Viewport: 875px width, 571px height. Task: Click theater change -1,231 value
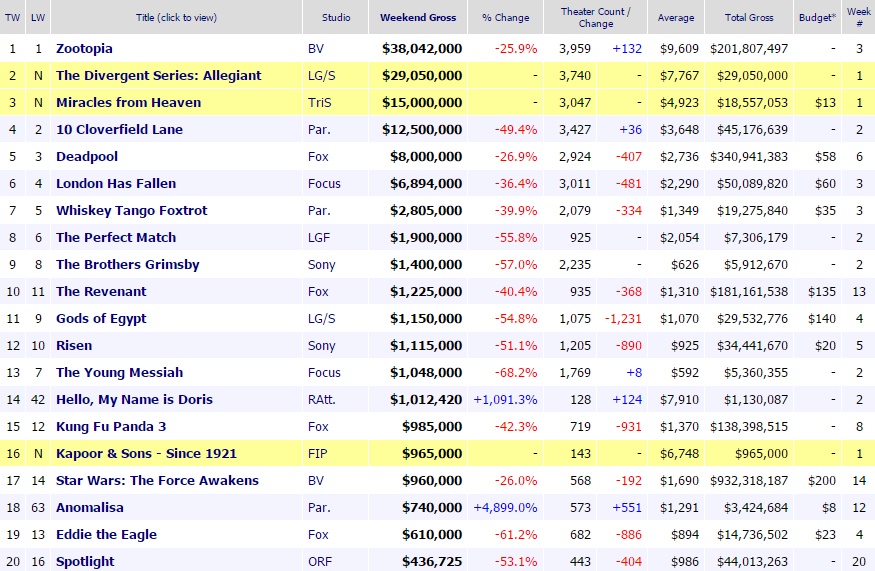coord(623,319)
